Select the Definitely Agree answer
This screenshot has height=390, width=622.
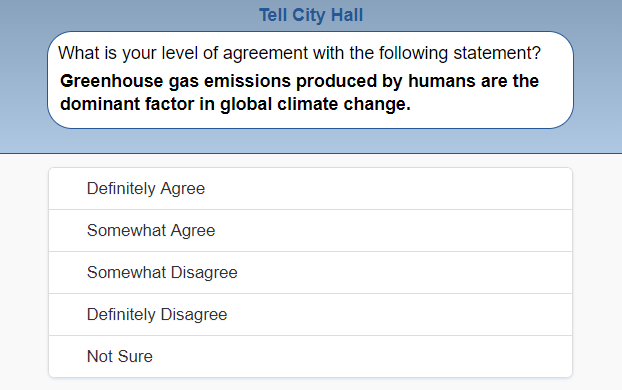pyautogui.click(x=310, y=188)
